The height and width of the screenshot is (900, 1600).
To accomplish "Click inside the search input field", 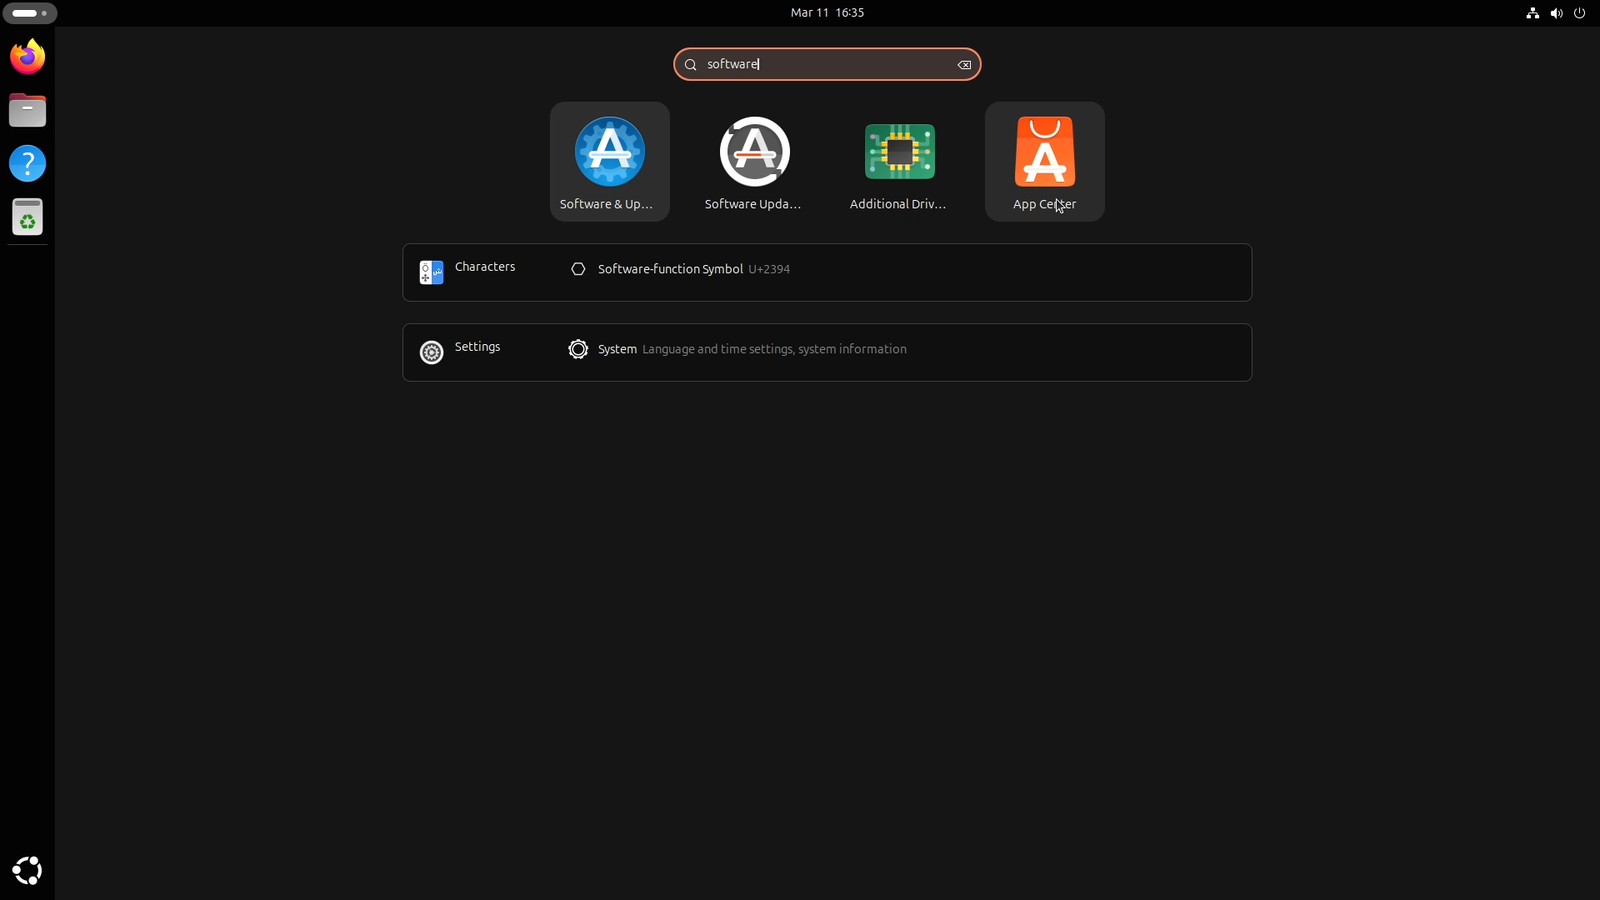I will point(827,64).
